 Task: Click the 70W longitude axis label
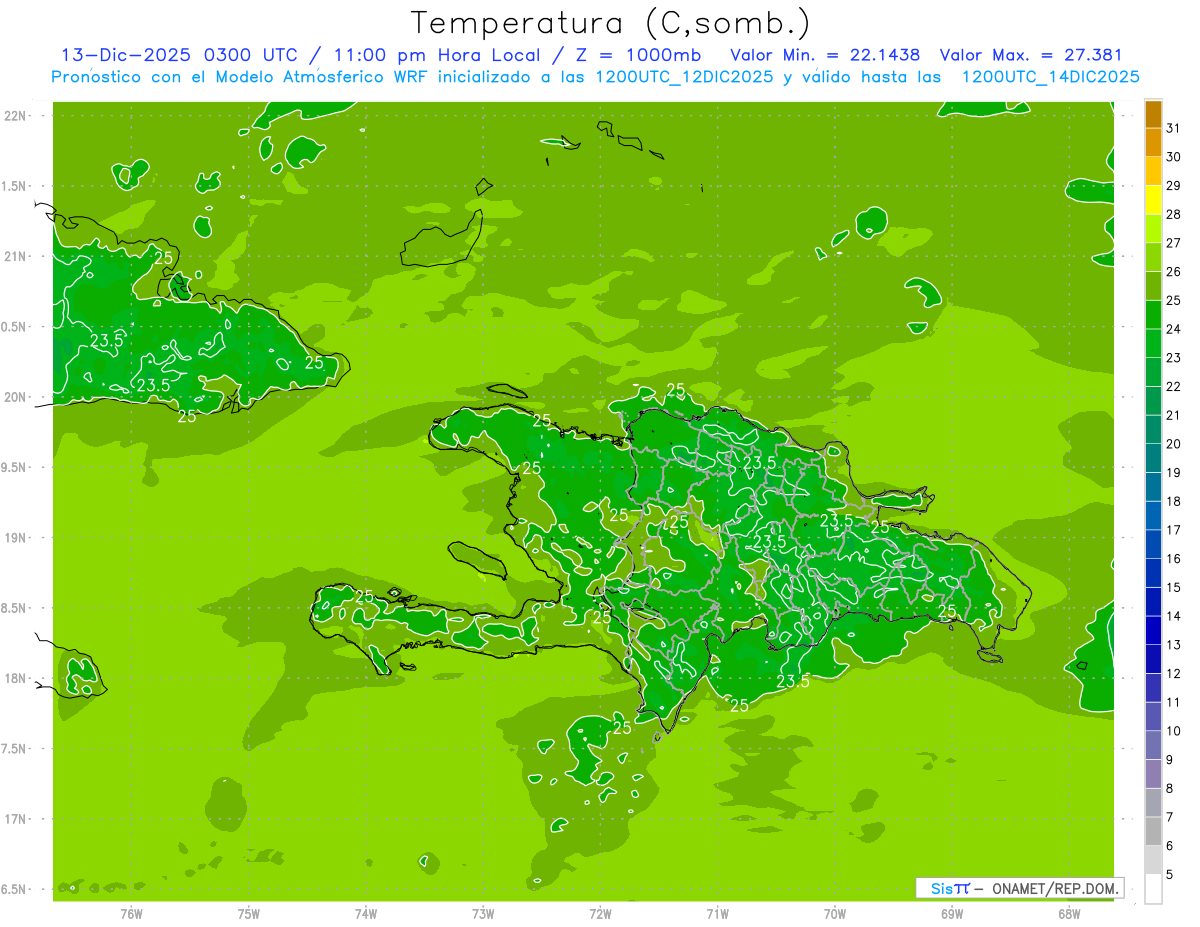click(x=835, y=913)
